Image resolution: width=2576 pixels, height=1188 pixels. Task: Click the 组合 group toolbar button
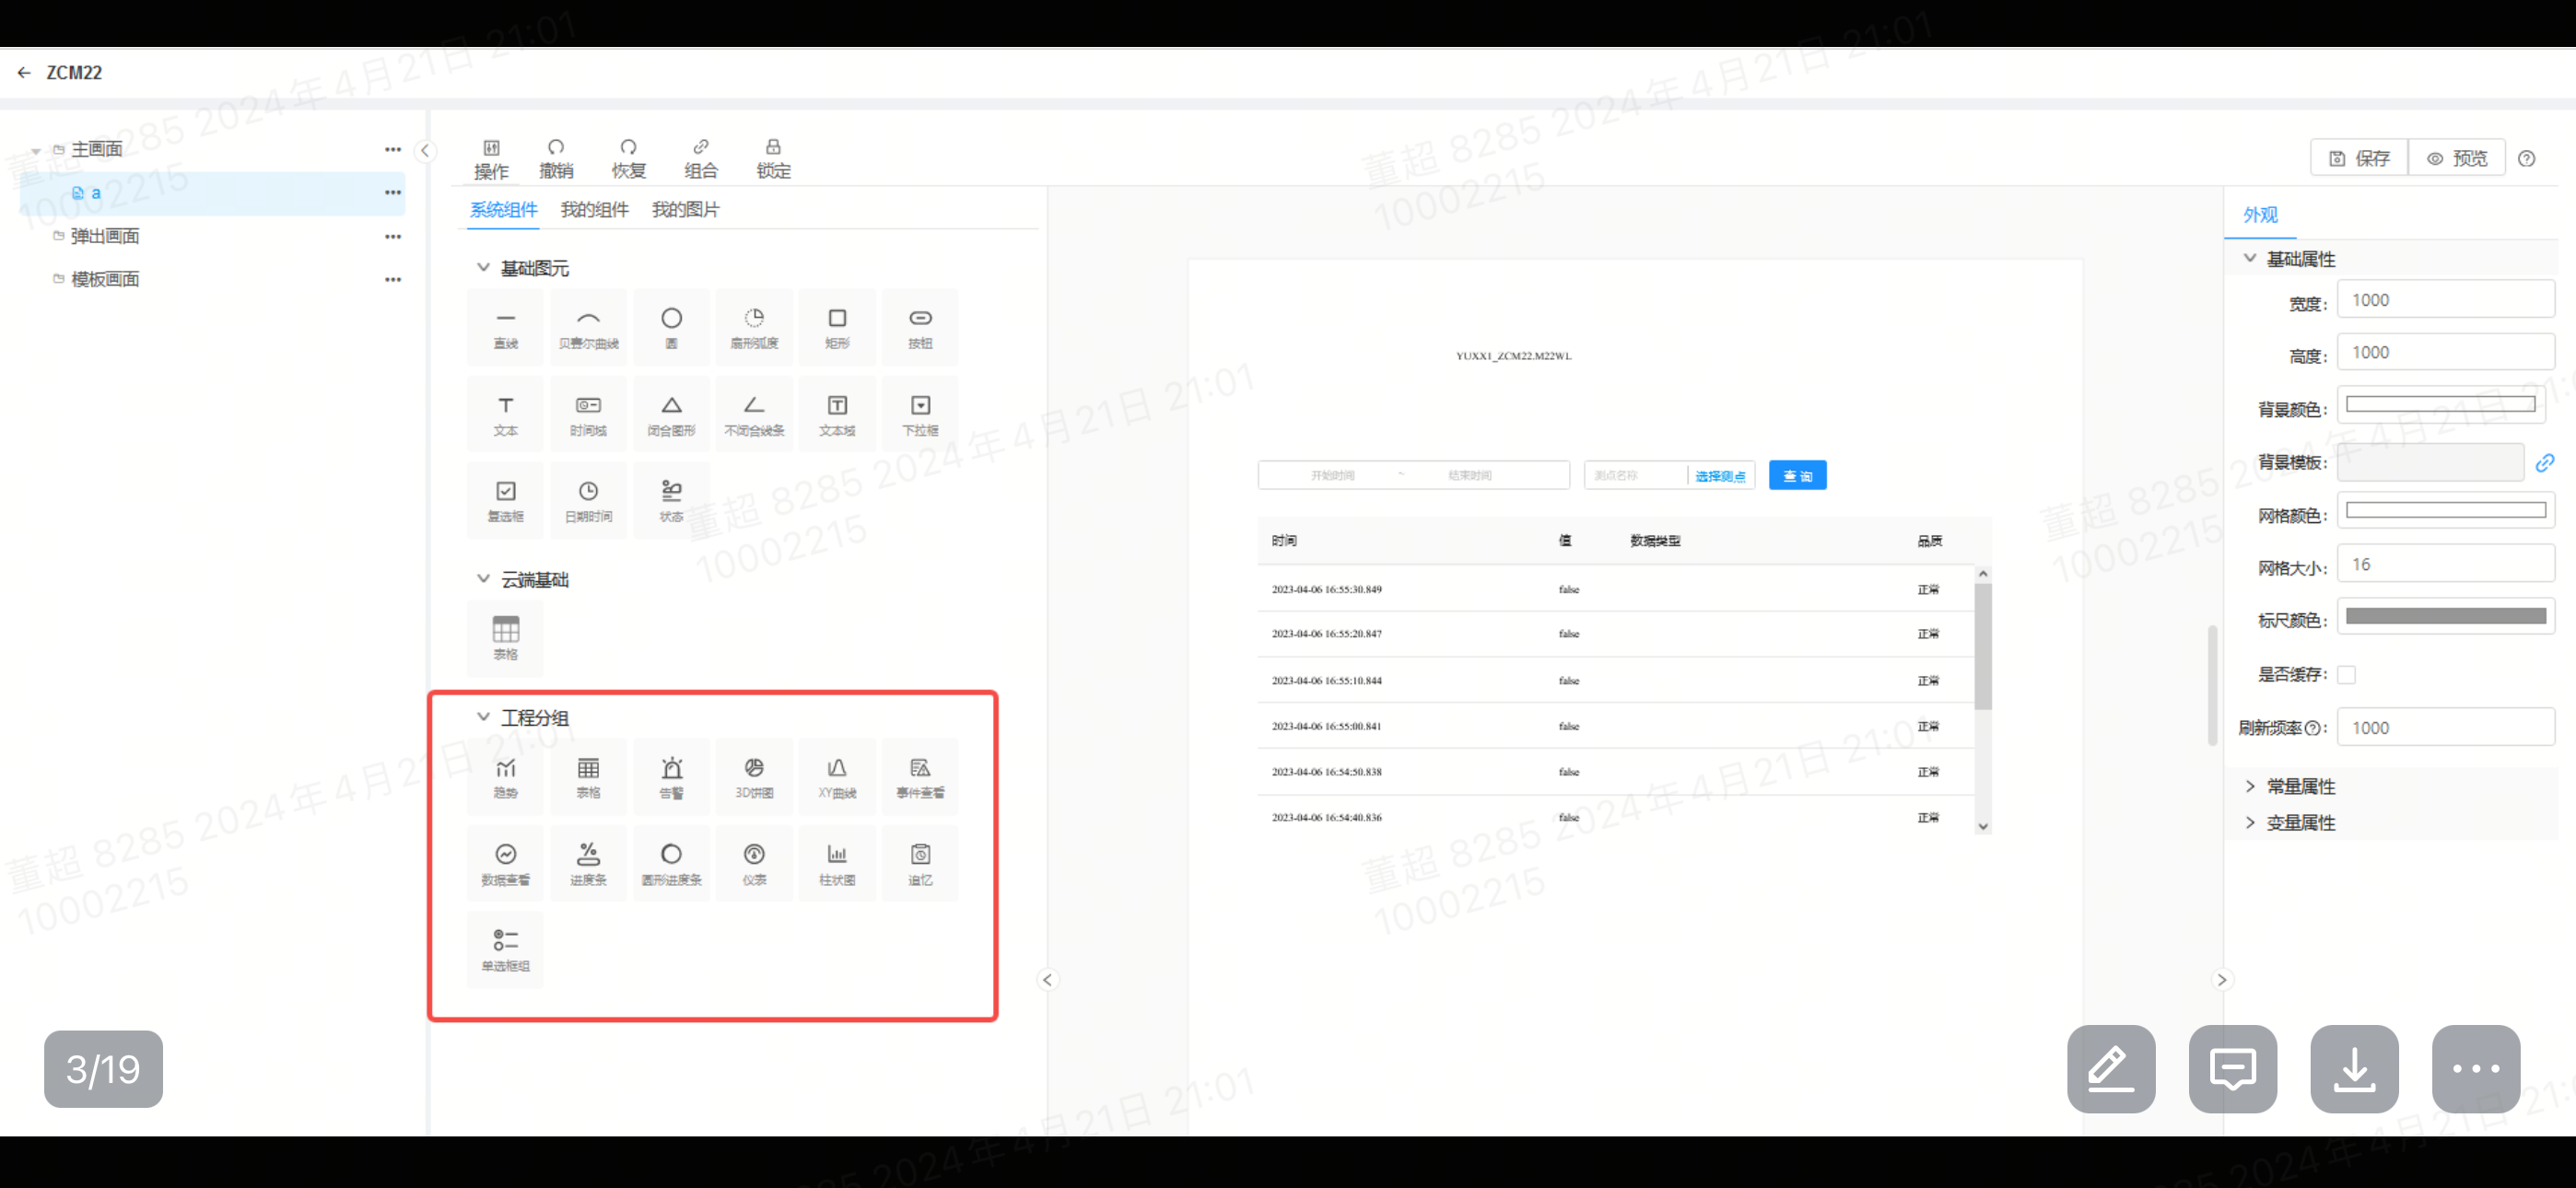click(x=701, y=159)
